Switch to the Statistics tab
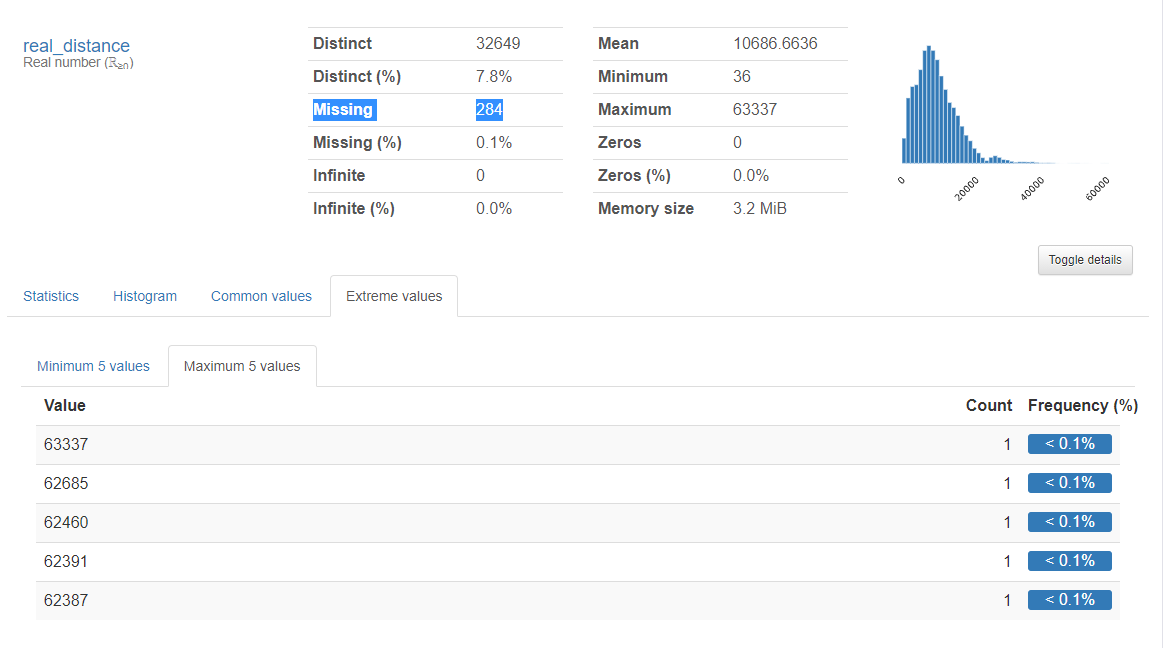The height and width of the screenshot is (648, 1165). 51,296
